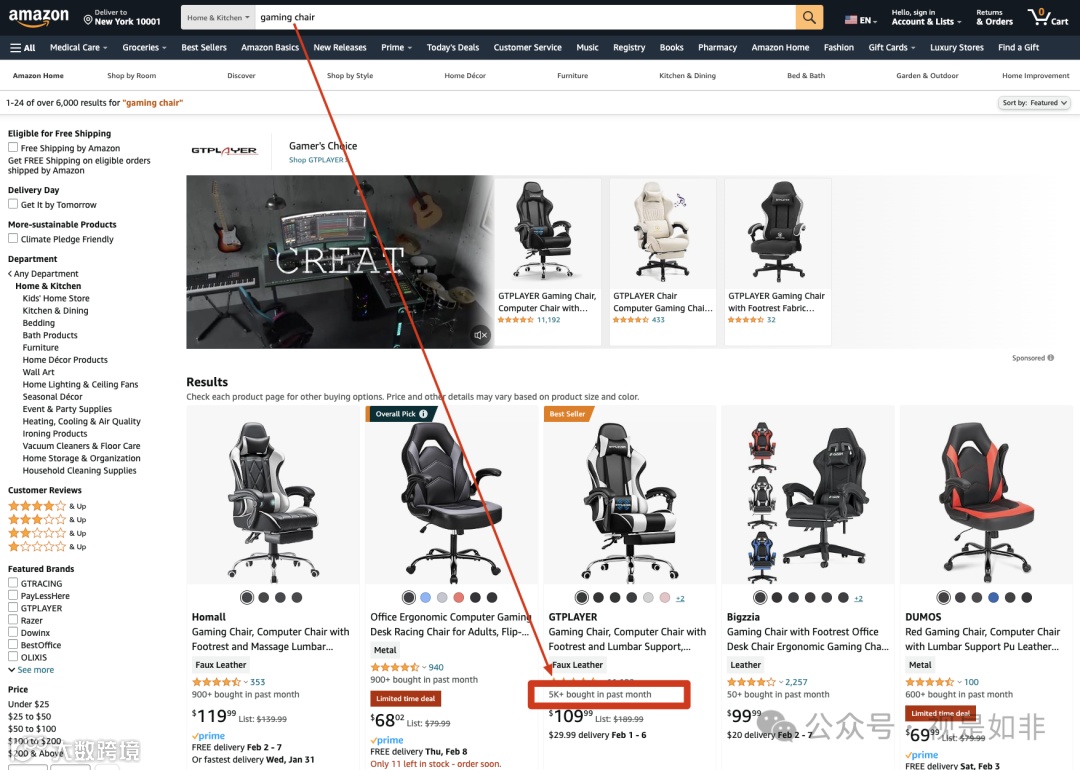The image size is (1080, 770).
Task: Click the Amazon logo
Action: pos(39,17)
